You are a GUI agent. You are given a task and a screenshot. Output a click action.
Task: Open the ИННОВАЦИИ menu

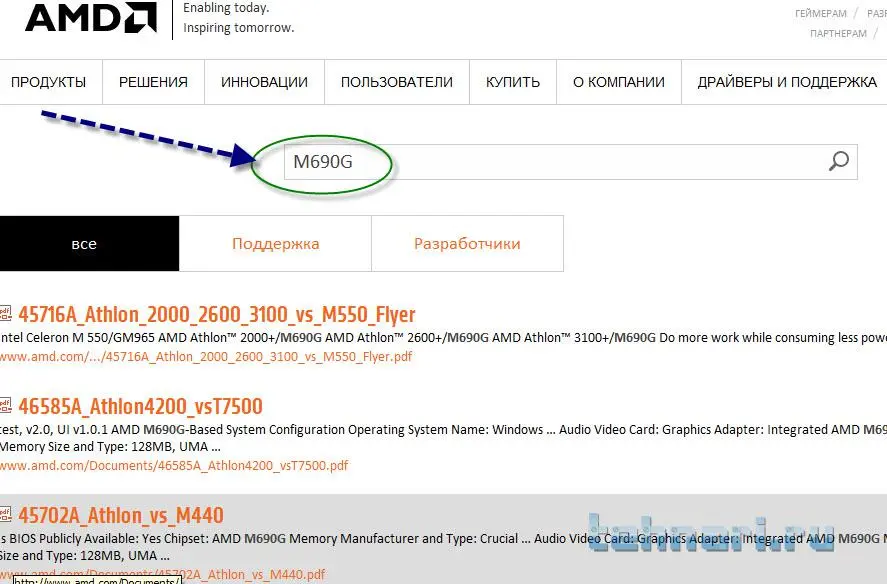[264, 82]
